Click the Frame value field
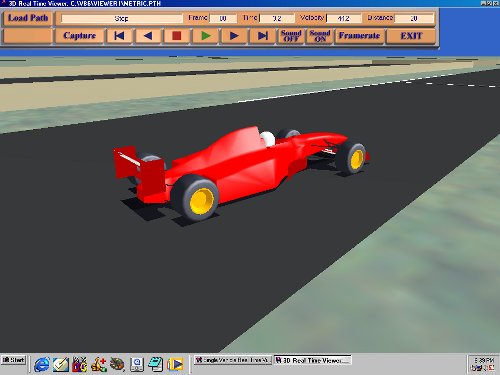 223,18
